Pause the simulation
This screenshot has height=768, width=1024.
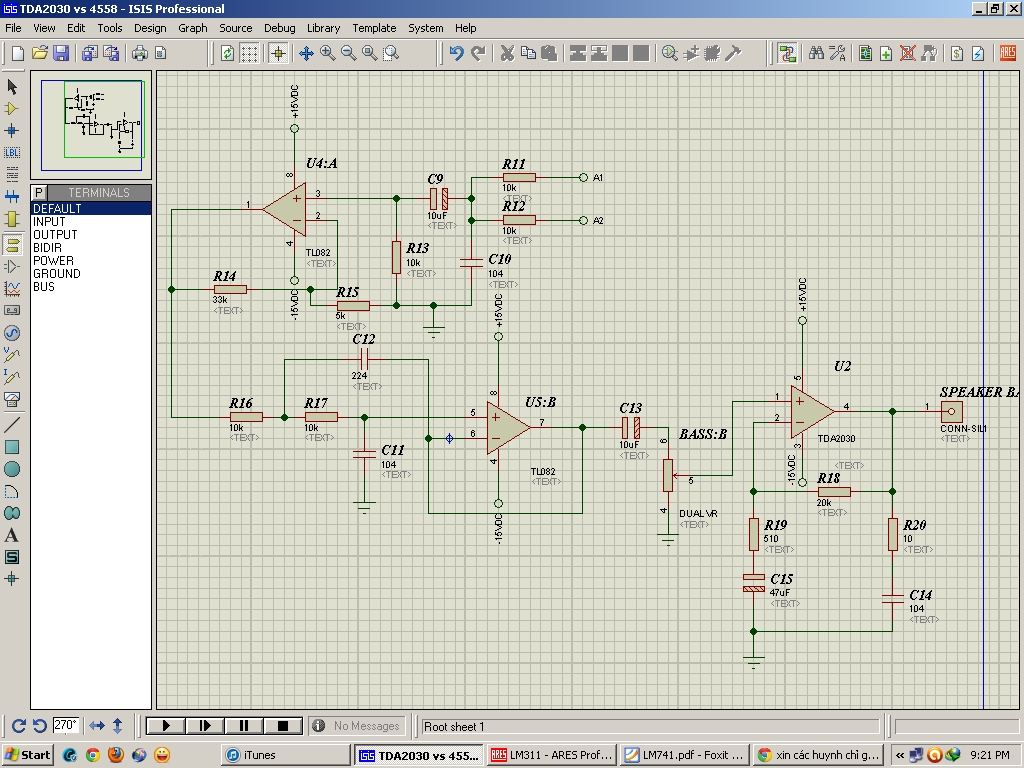[x=244, y=726]
